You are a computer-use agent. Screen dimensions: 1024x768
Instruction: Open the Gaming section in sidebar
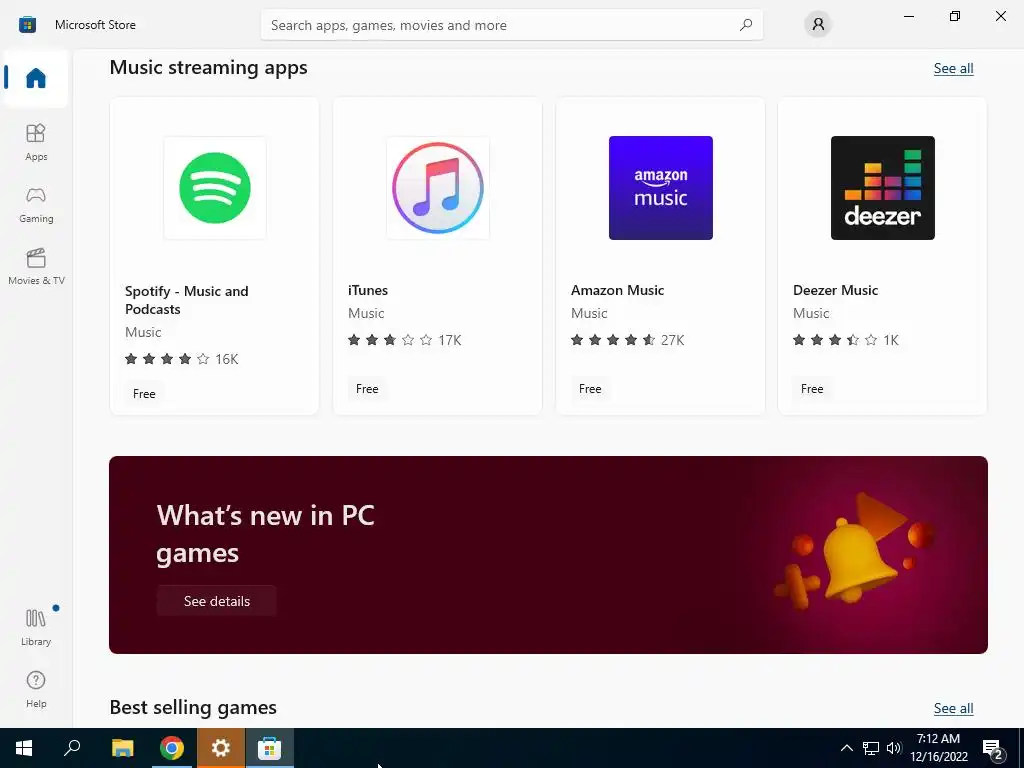(x=36, y=204)
